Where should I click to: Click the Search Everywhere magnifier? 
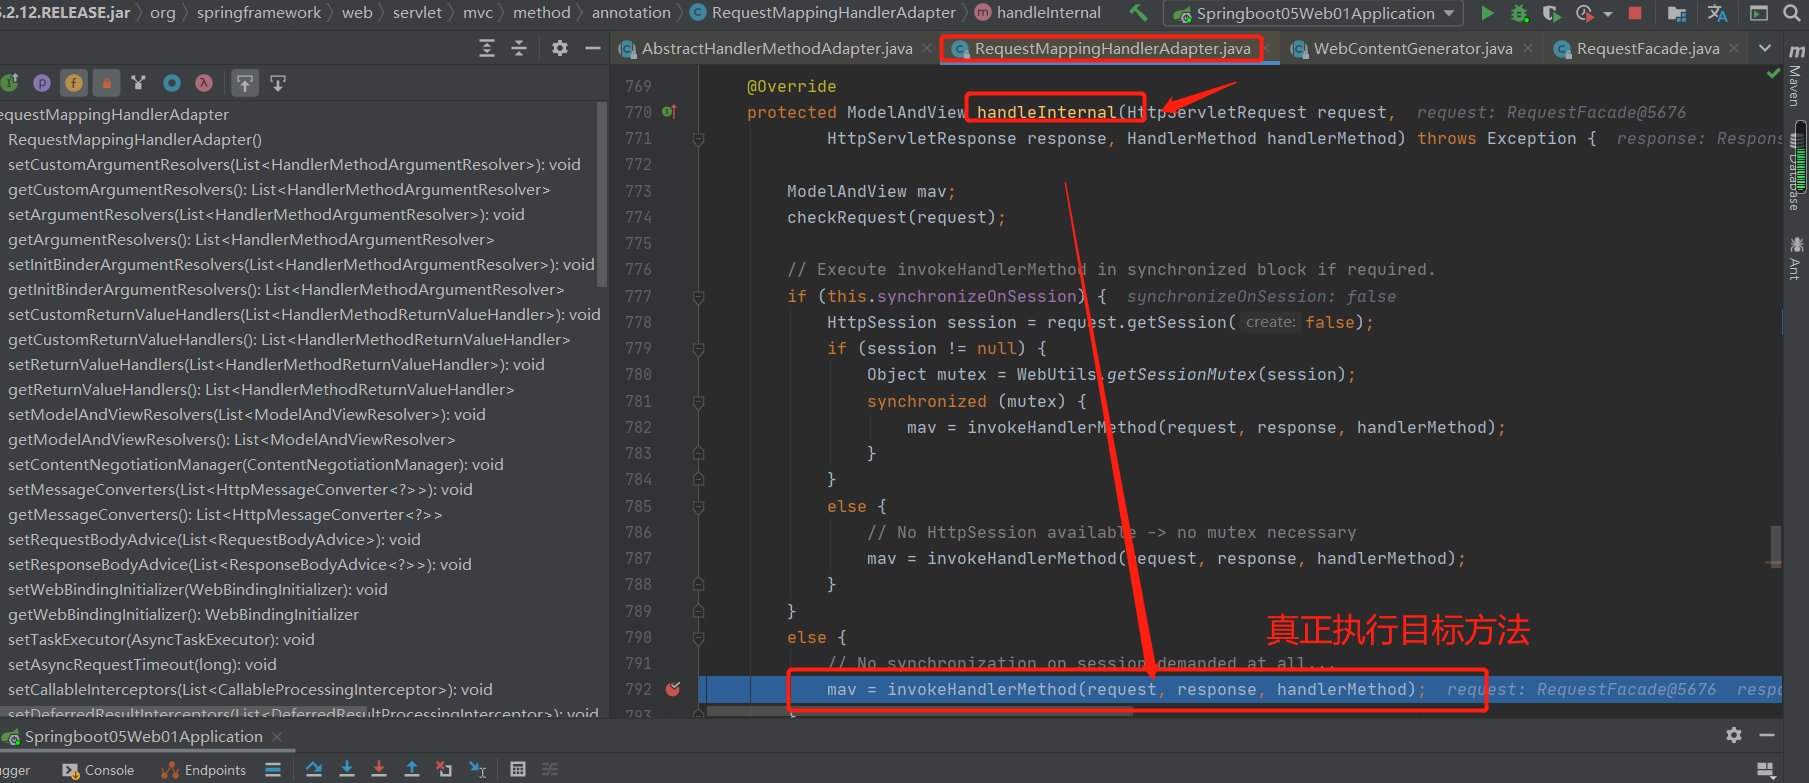(1791, 13)
